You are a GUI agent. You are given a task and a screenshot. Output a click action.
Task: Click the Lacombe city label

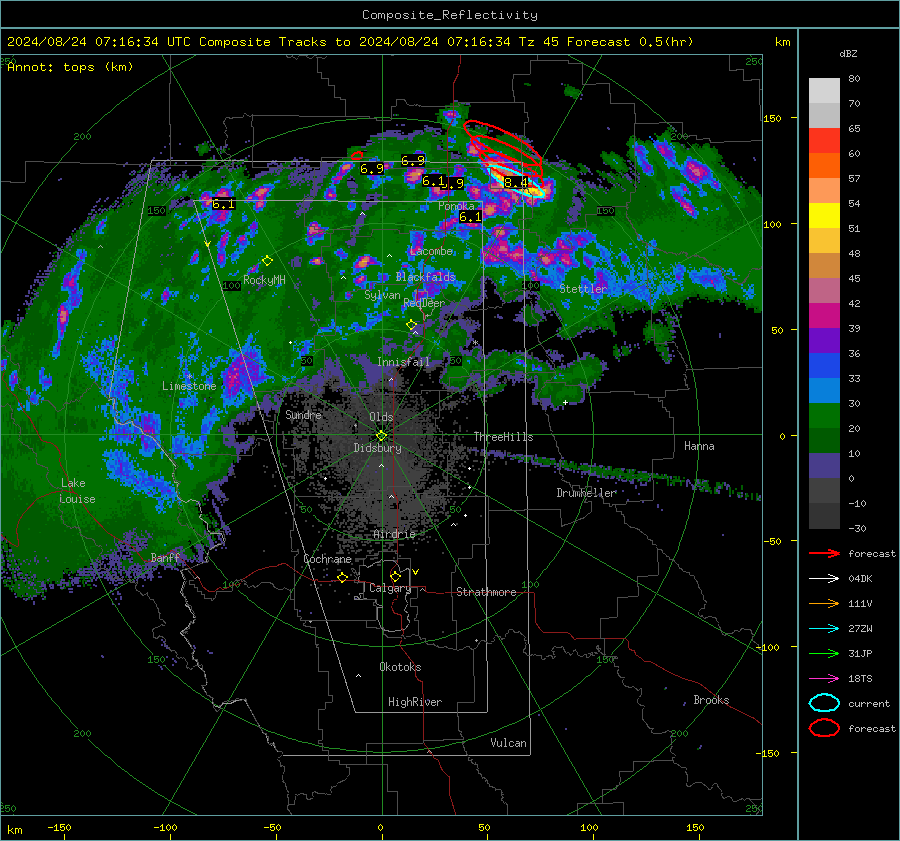tap(431, 251)
